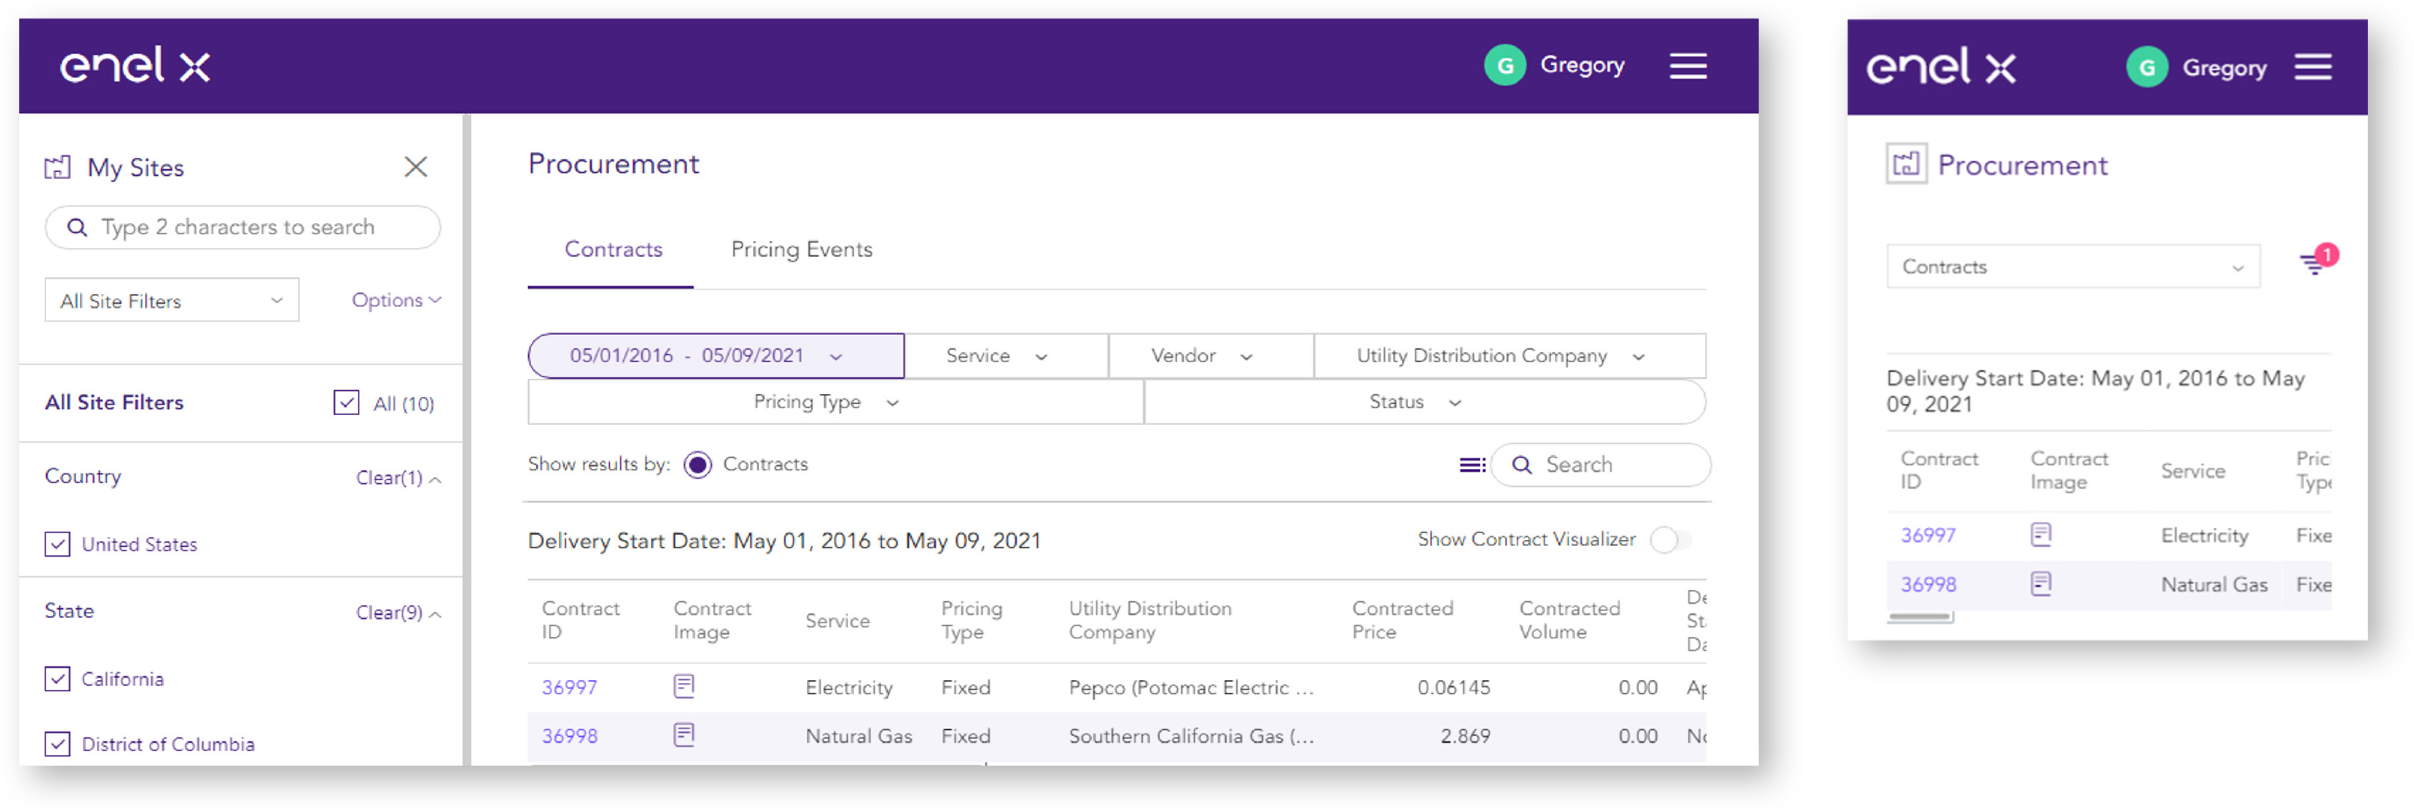The width and height of the screenshot is (2414, 810).
Task: Close the My Sites panel
Action: click(416, 167)
